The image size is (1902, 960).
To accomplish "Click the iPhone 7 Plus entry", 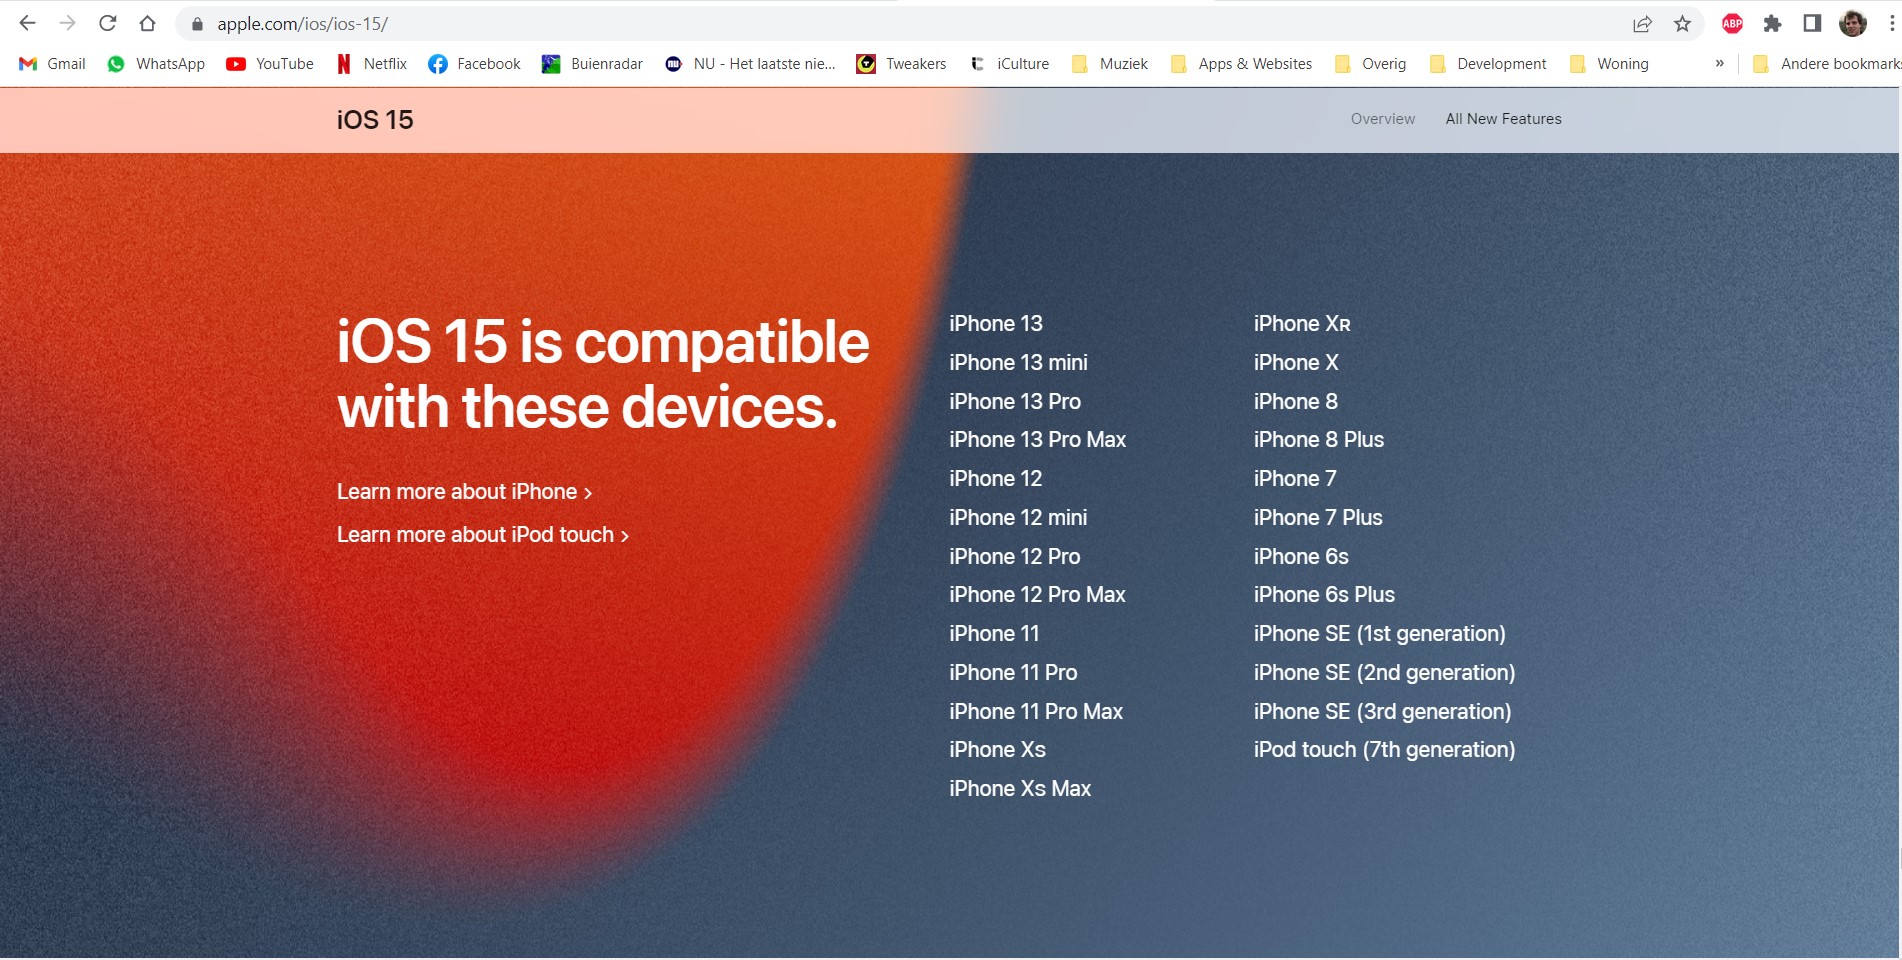I will (1318, 518).
